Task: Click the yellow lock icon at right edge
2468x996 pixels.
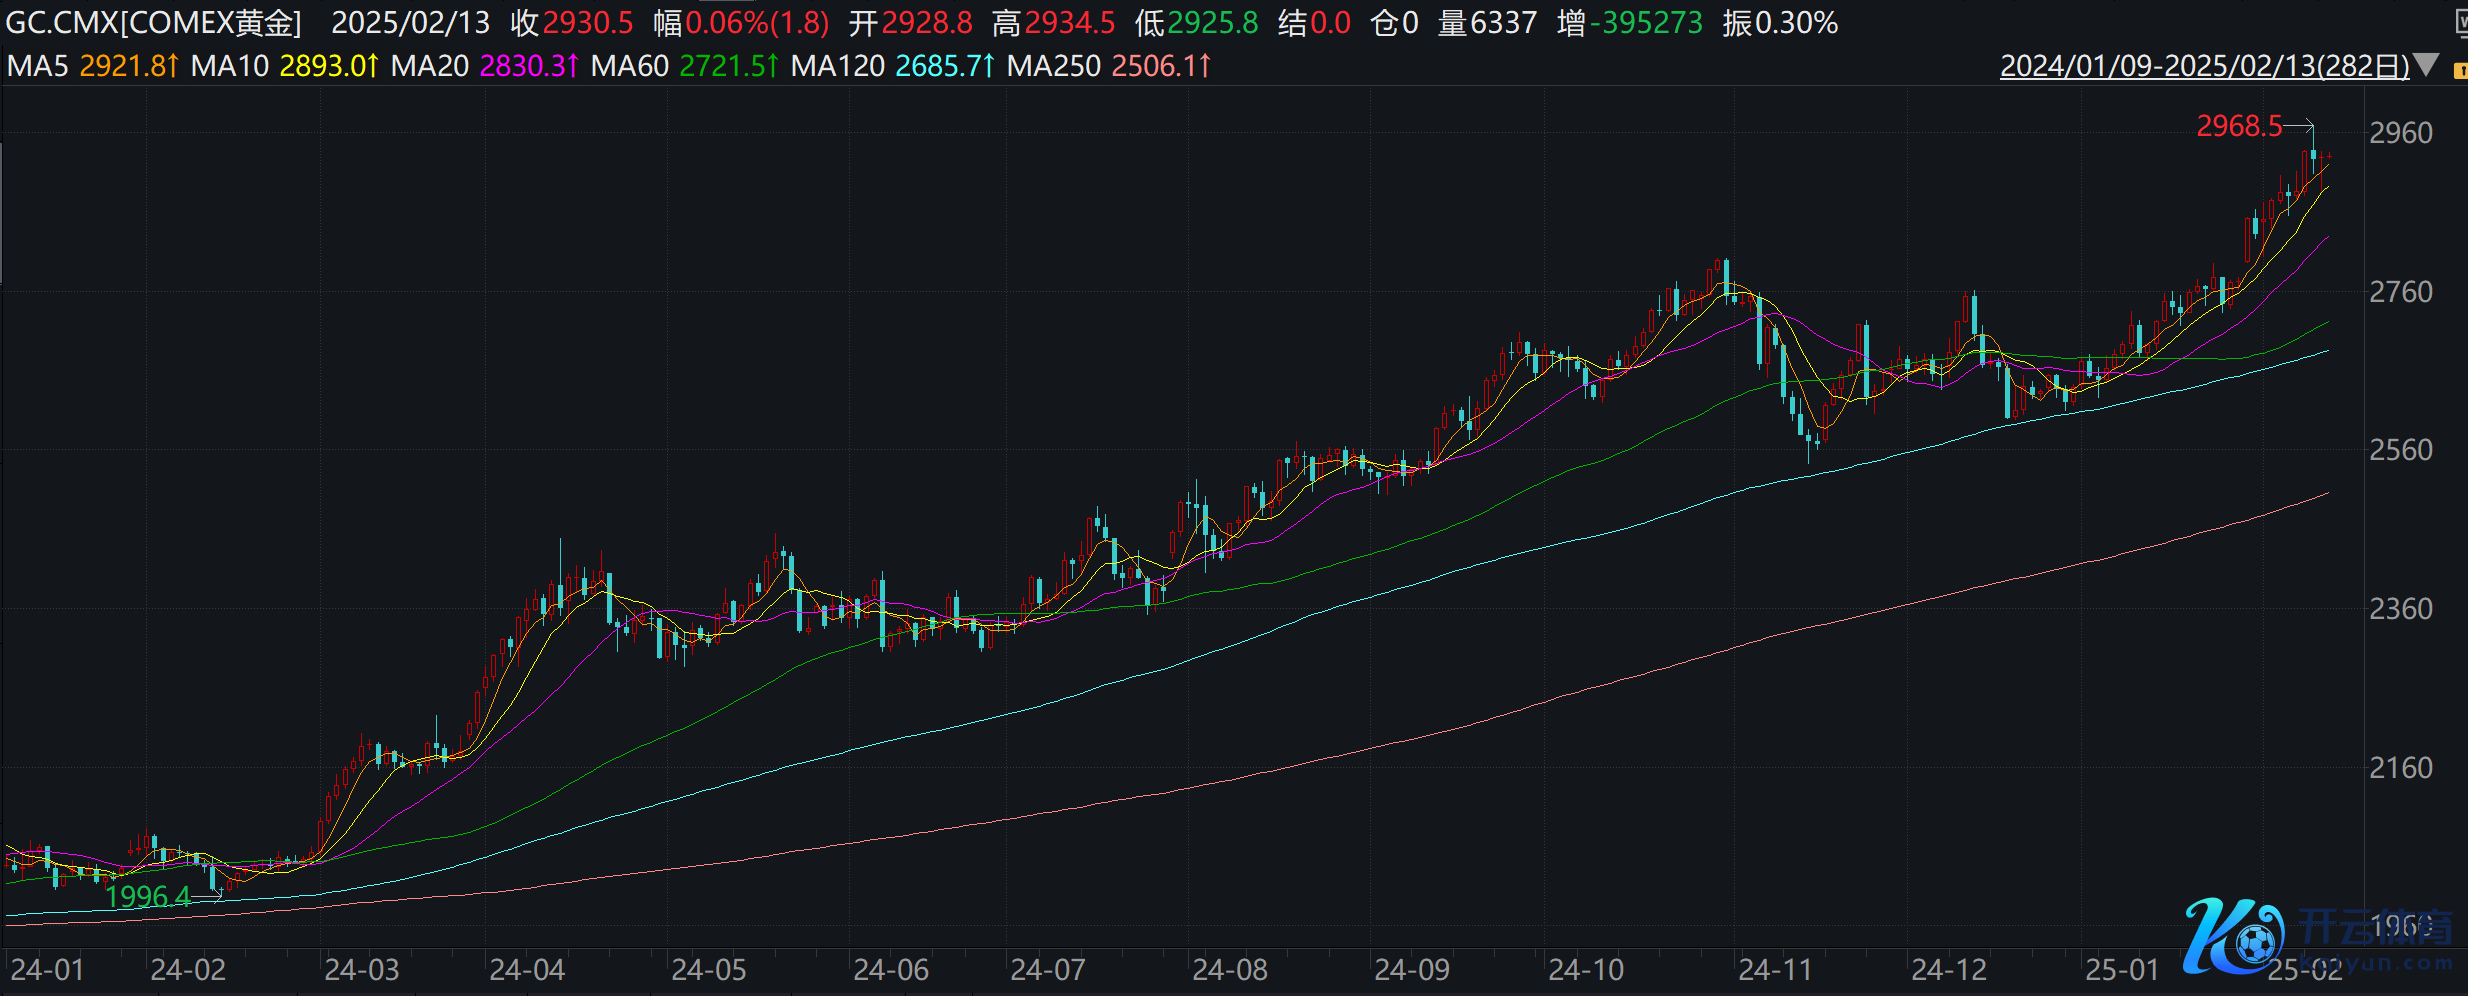Action: 2461,70
